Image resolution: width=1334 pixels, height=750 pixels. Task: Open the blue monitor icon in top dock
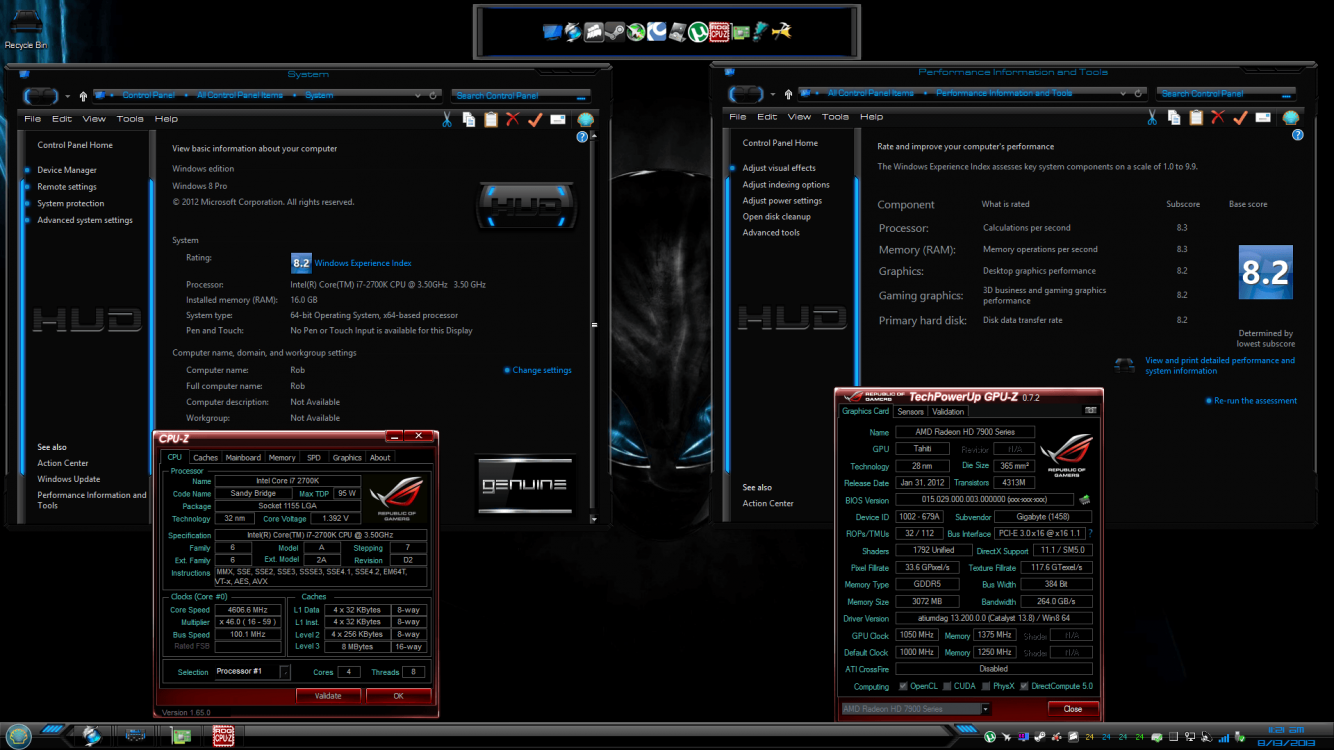coord(552,32)
